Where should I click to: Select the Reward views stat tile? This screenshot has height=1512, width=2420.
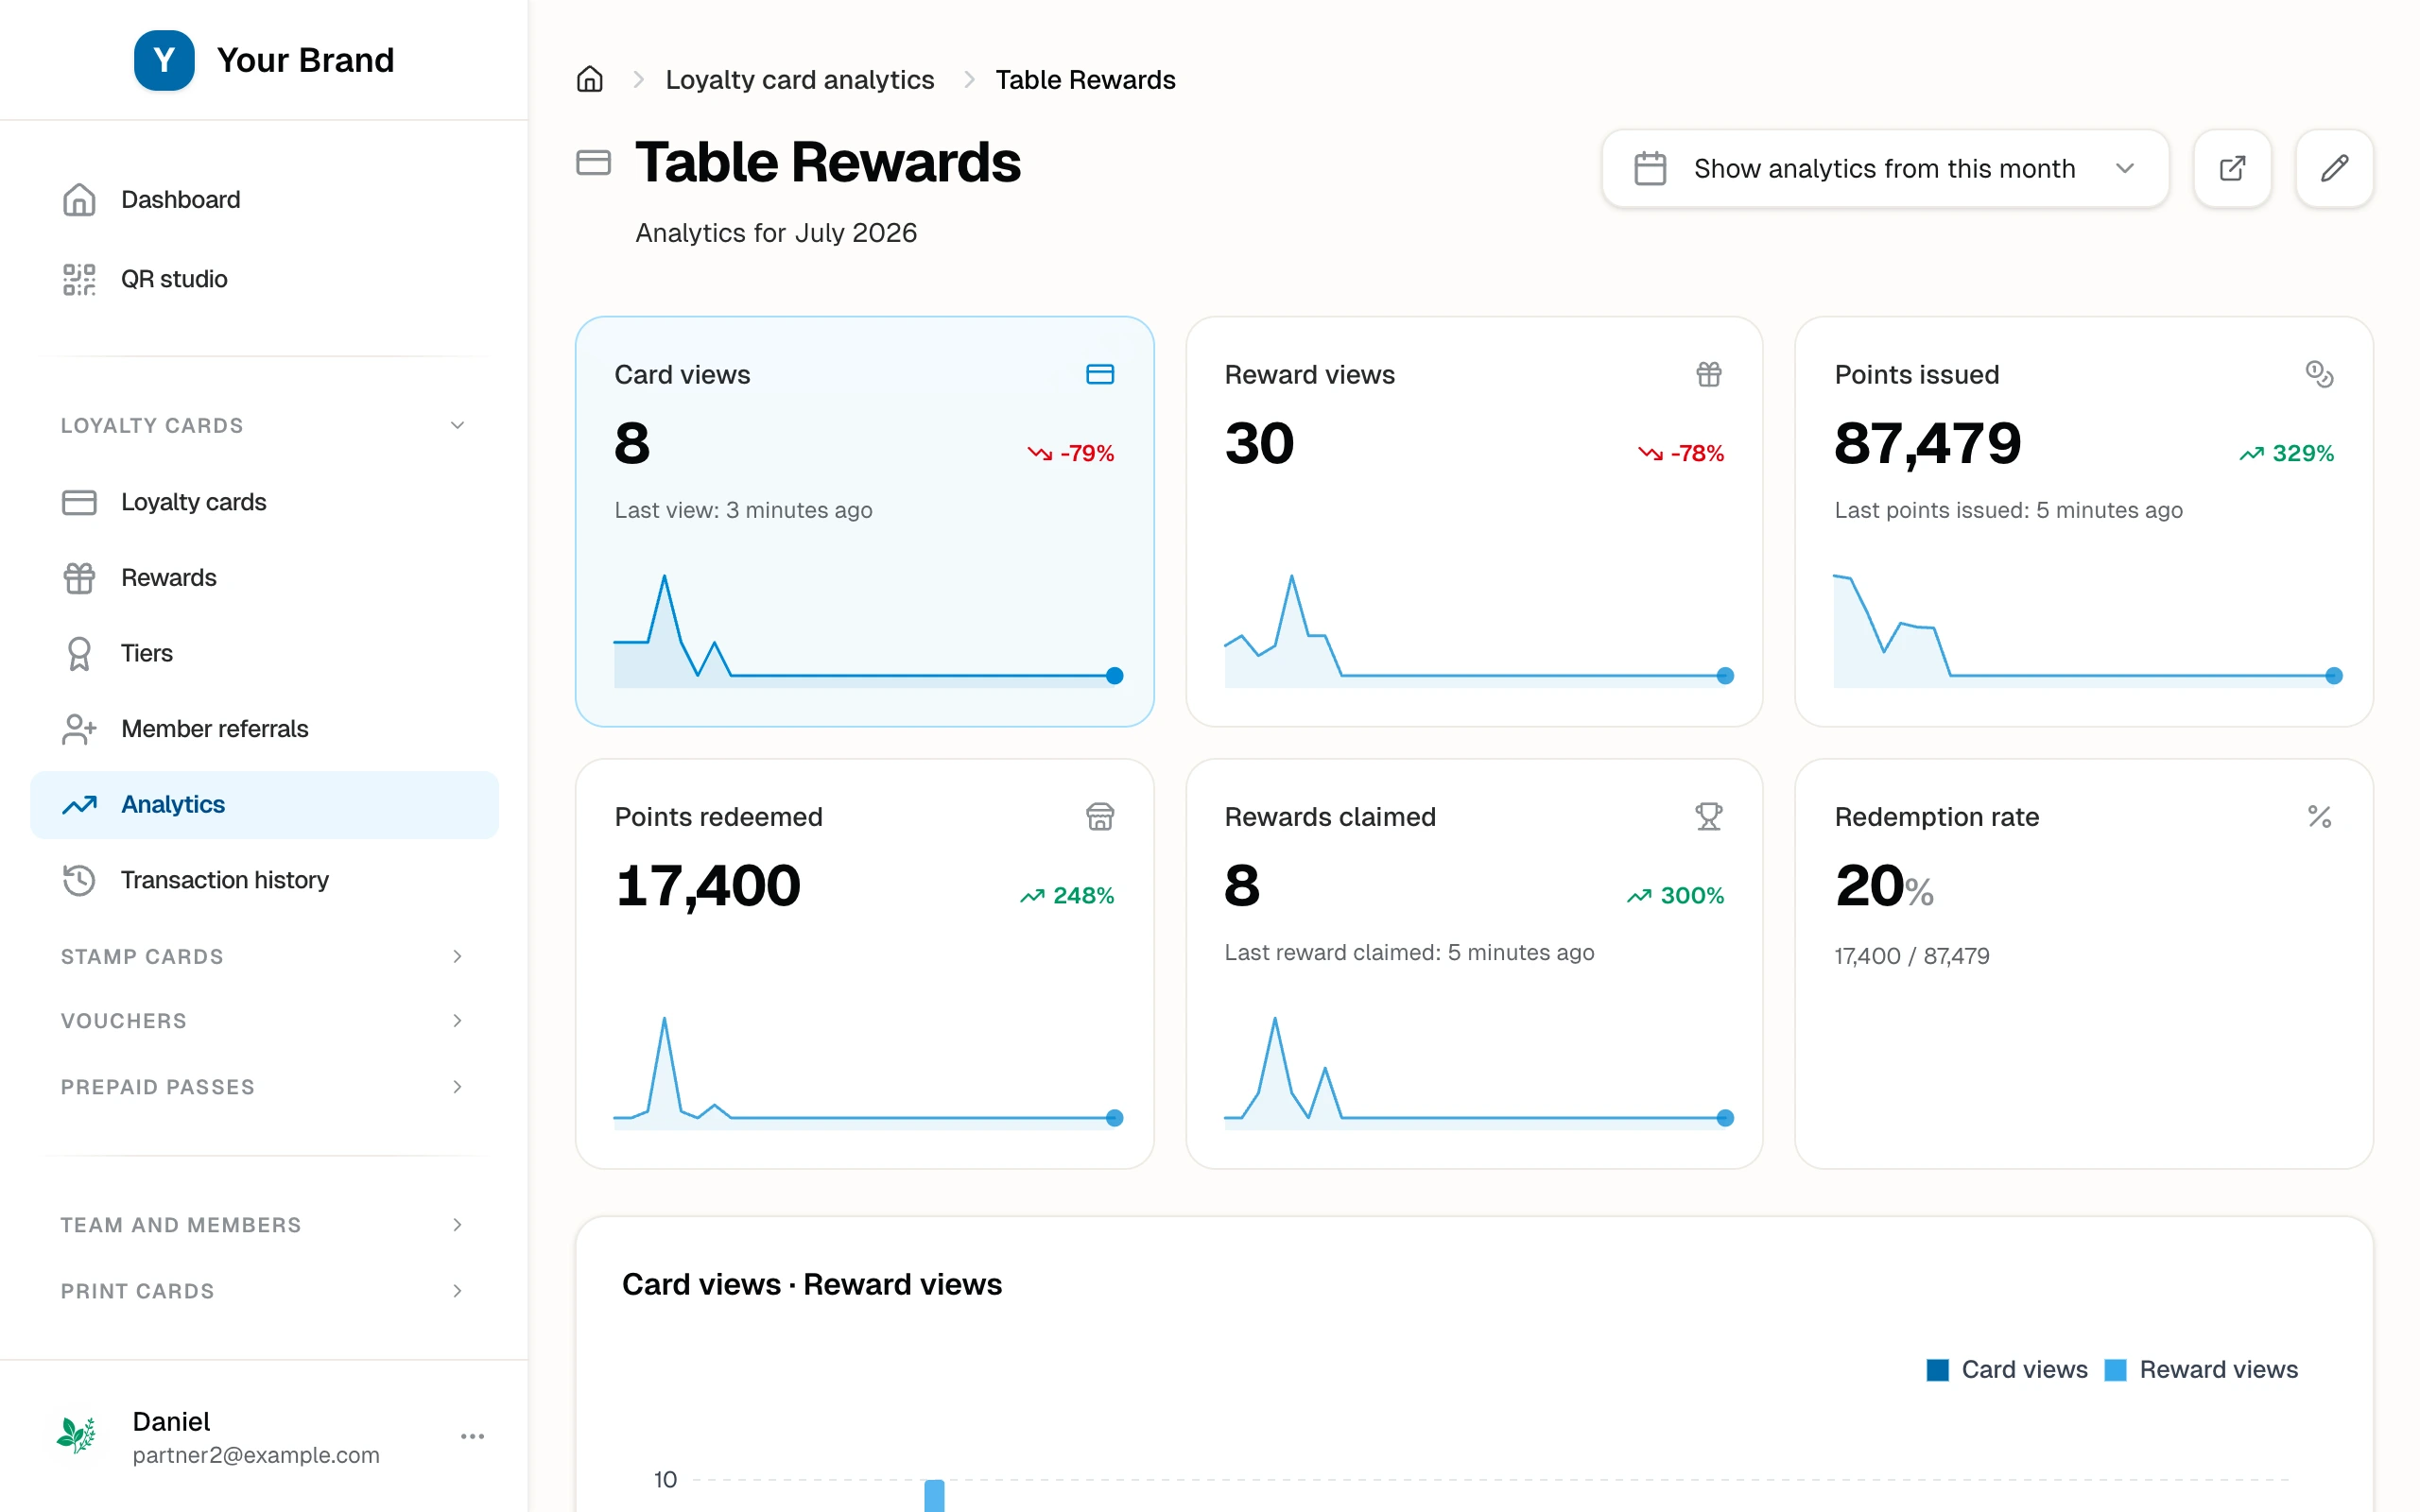coord(1474,522)
